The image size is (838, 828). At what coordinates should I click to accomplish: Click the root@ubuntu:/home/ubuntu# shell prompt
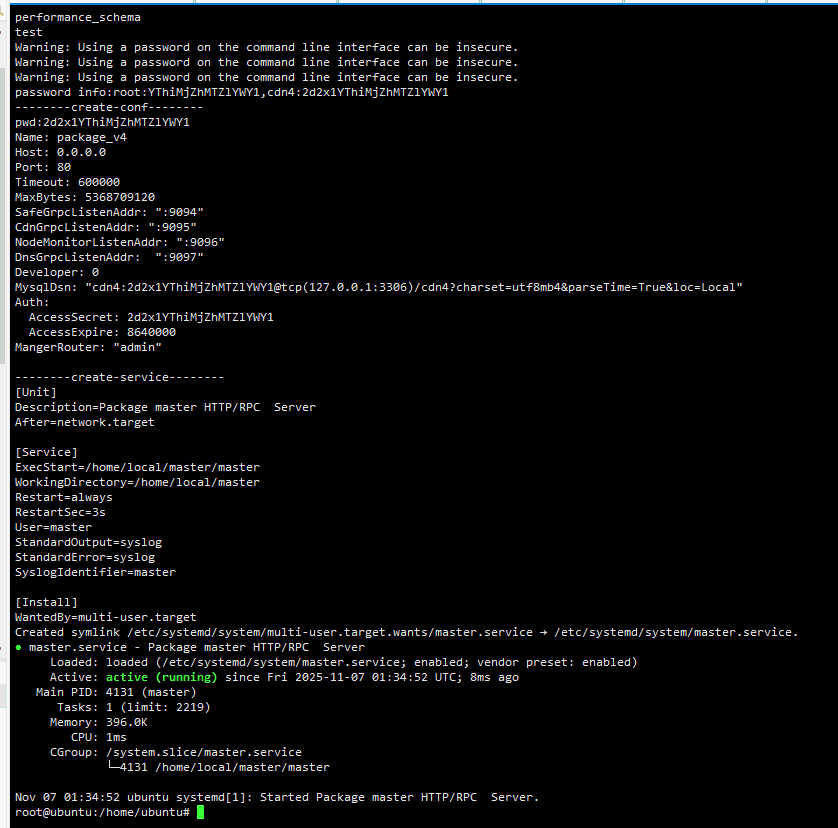tap(102, 812)
